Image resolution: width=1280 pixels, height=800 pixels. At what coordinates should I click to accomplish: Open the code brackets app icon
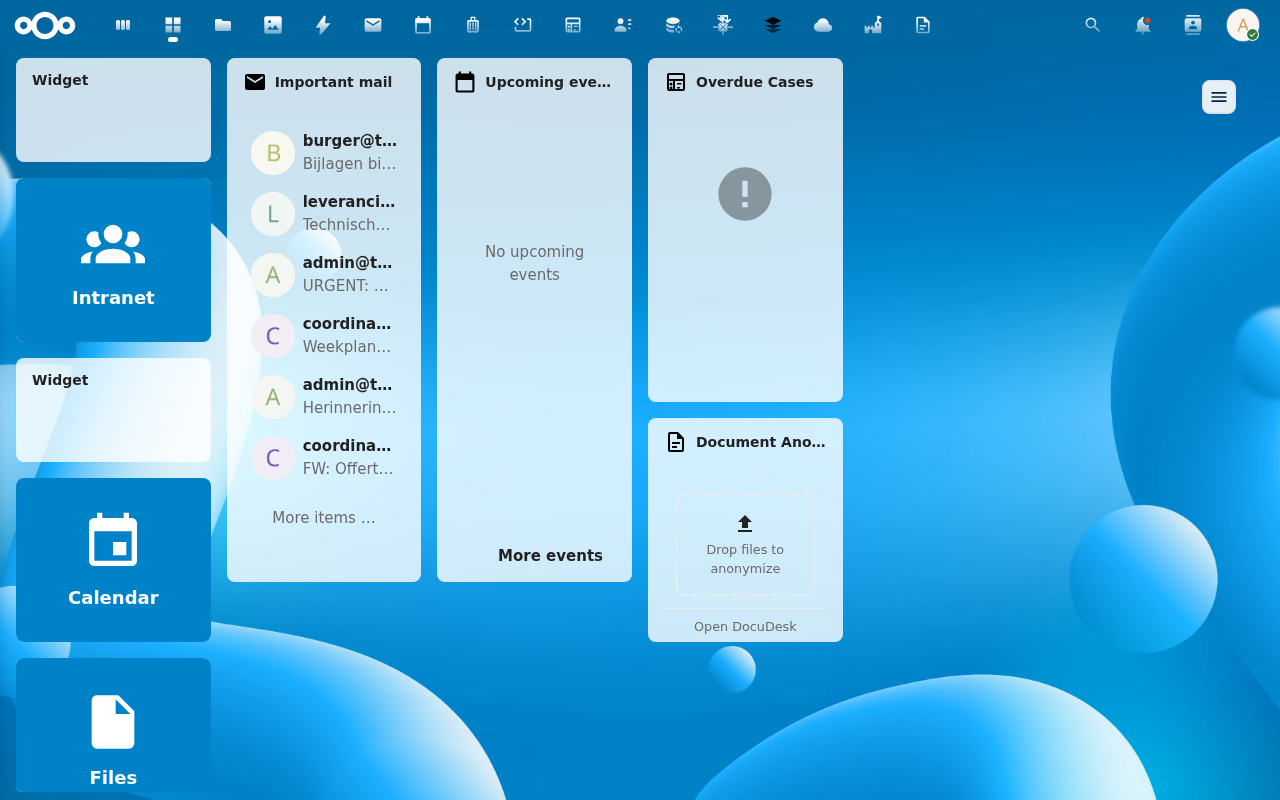[523, 25]
